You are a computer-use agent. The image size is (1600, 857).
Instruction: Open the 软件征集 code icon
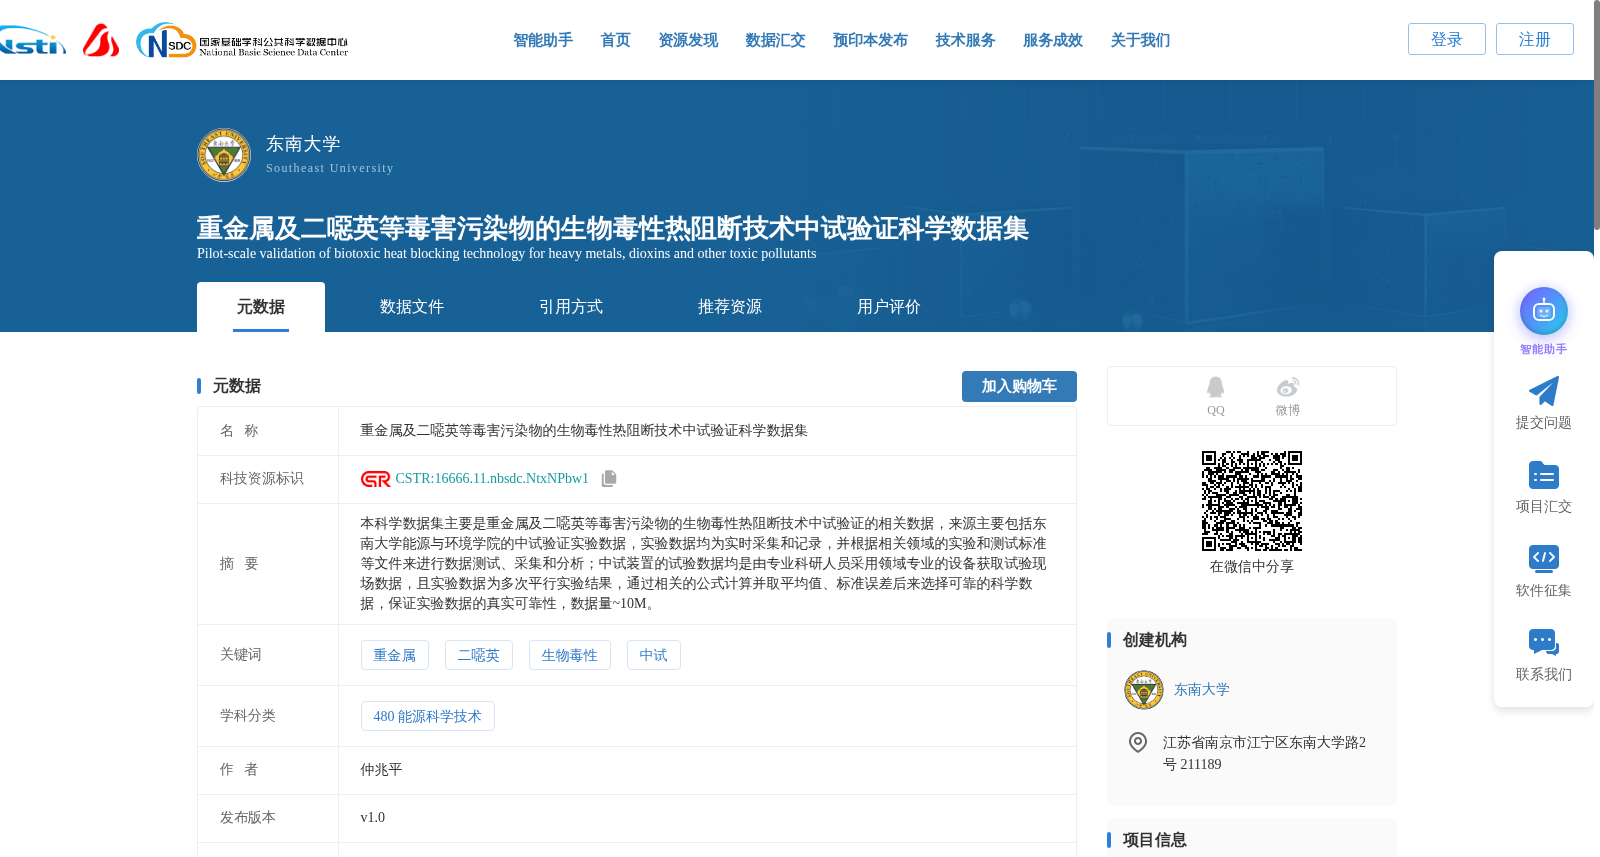pos(1543,558)
